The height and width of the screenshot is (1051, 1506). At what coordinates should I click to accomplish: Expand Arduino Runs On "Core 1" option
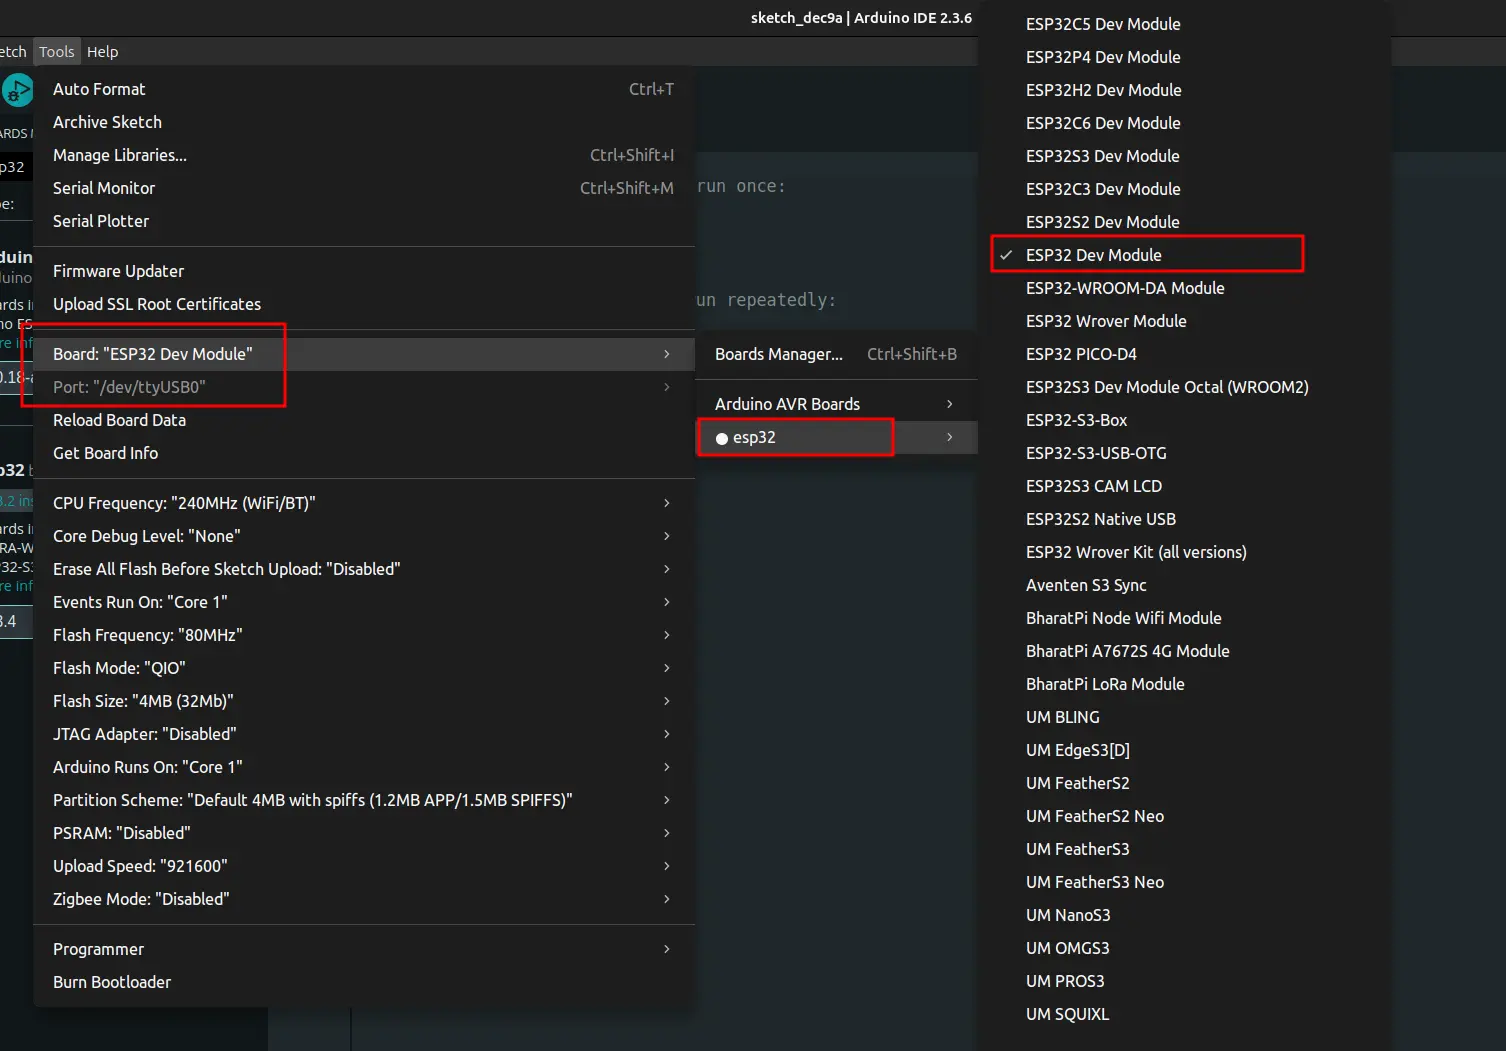(x=364, y=767)
